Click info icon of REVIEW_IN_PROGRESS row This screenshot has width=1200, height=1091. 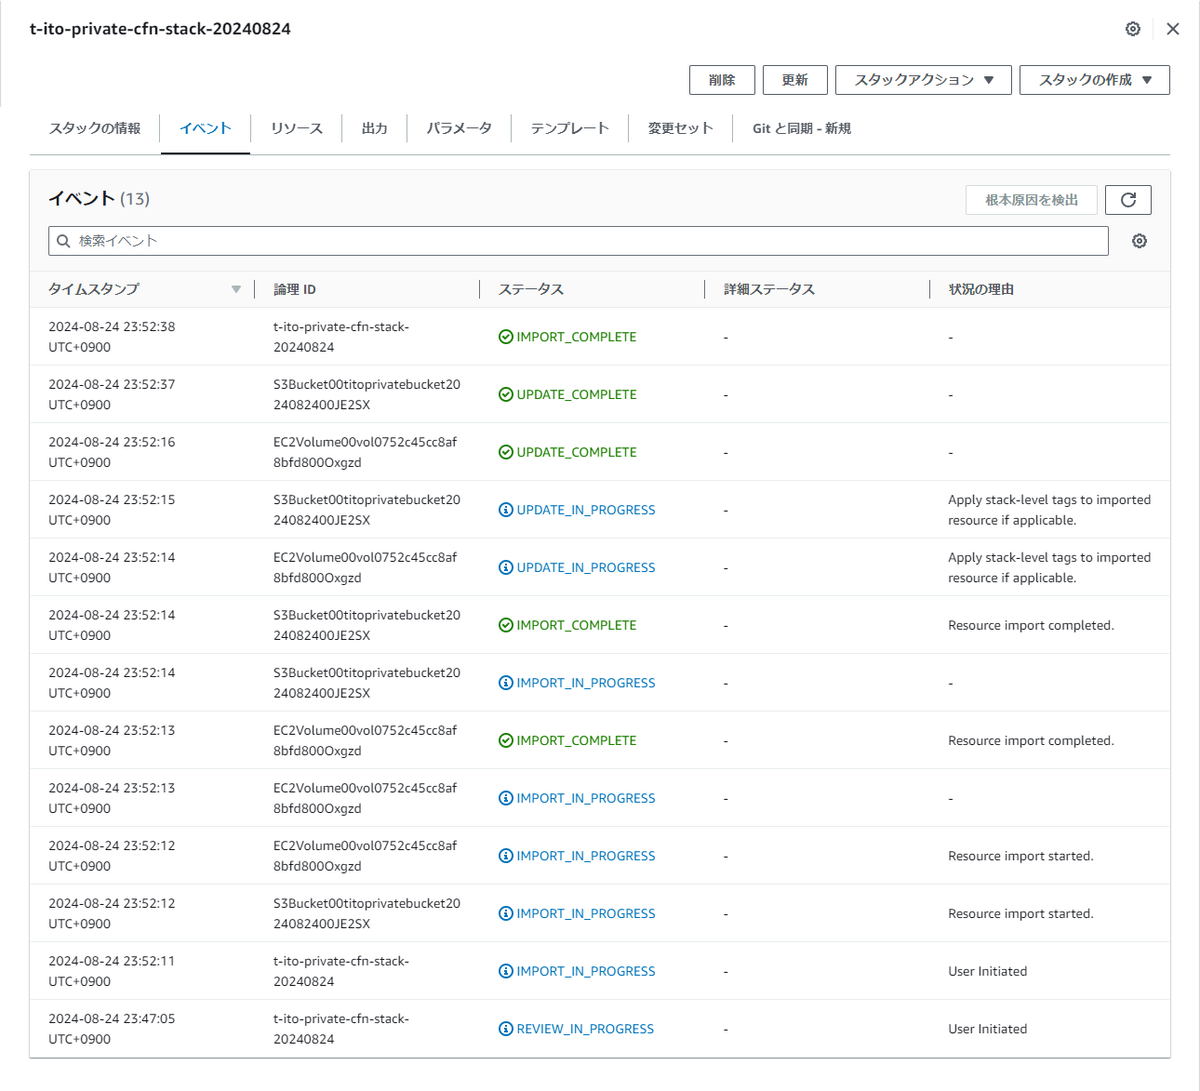point(506,1029)
